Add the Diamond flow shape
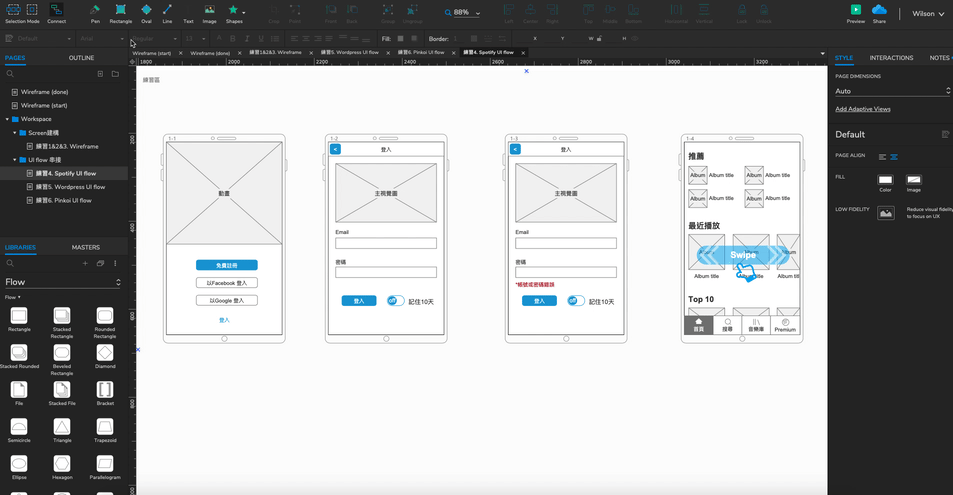This screenshot has height=495, width=953. coord(105,353)
